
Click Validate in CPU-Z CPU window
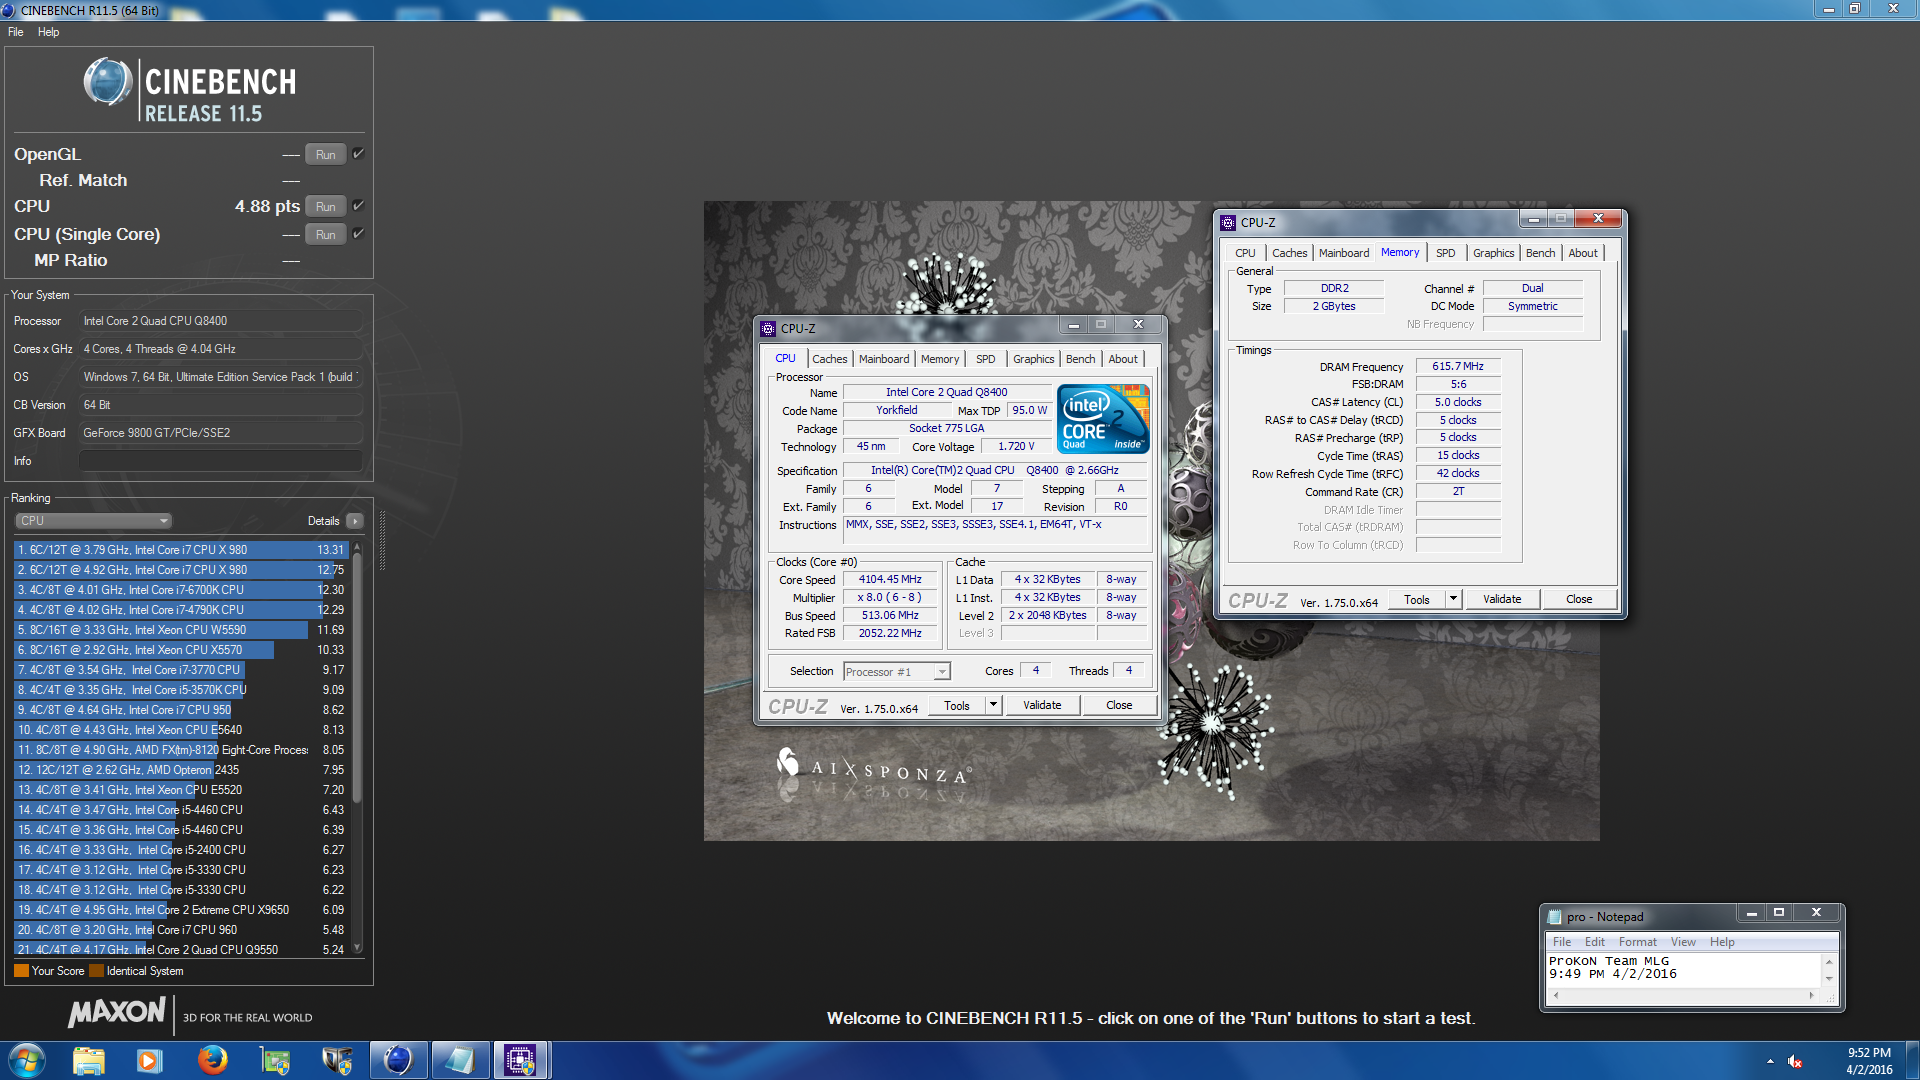pyautogui.click(x=1042, y=705)
